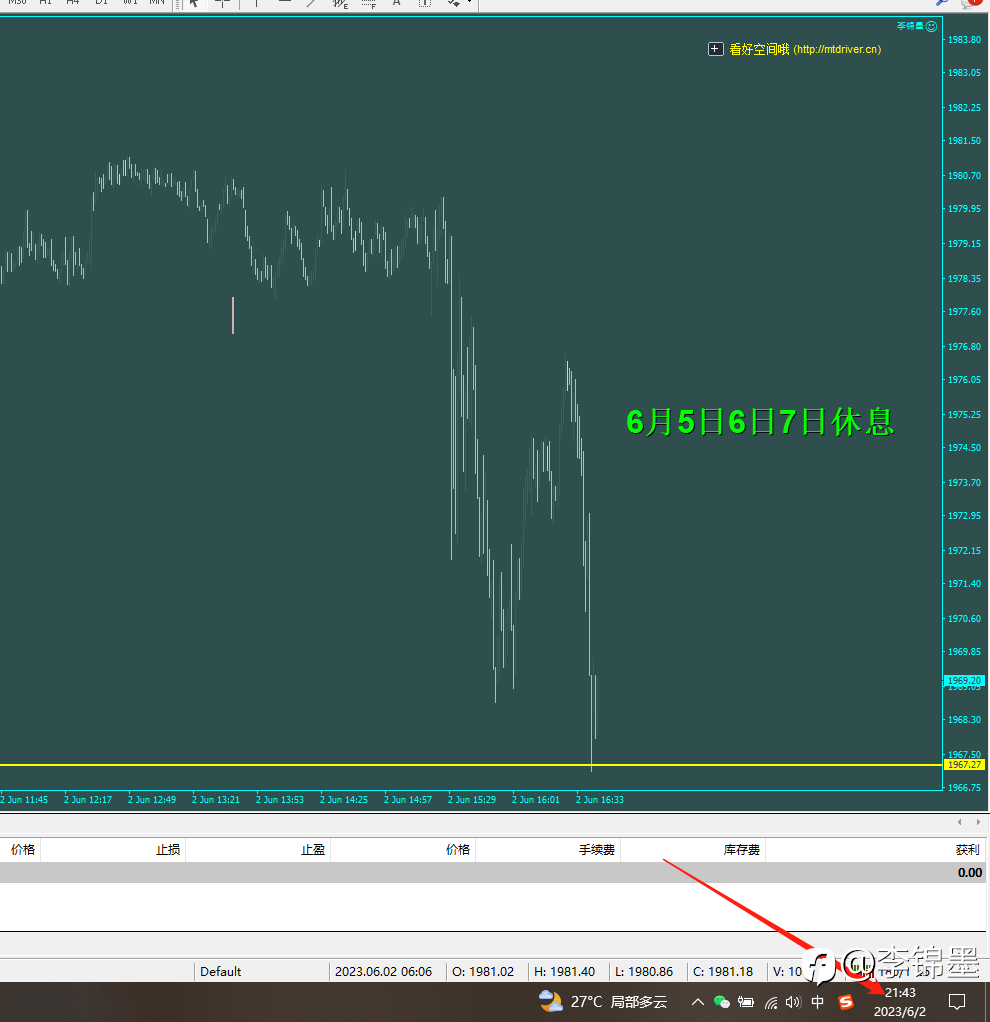Click the 1983.80 price scale label
The image size is (990, 1022).
(964, 40)
